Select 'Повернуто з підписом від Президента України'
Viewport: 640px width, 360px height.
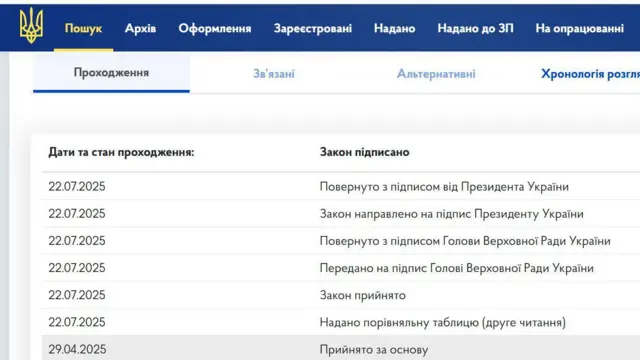[444, 187]
